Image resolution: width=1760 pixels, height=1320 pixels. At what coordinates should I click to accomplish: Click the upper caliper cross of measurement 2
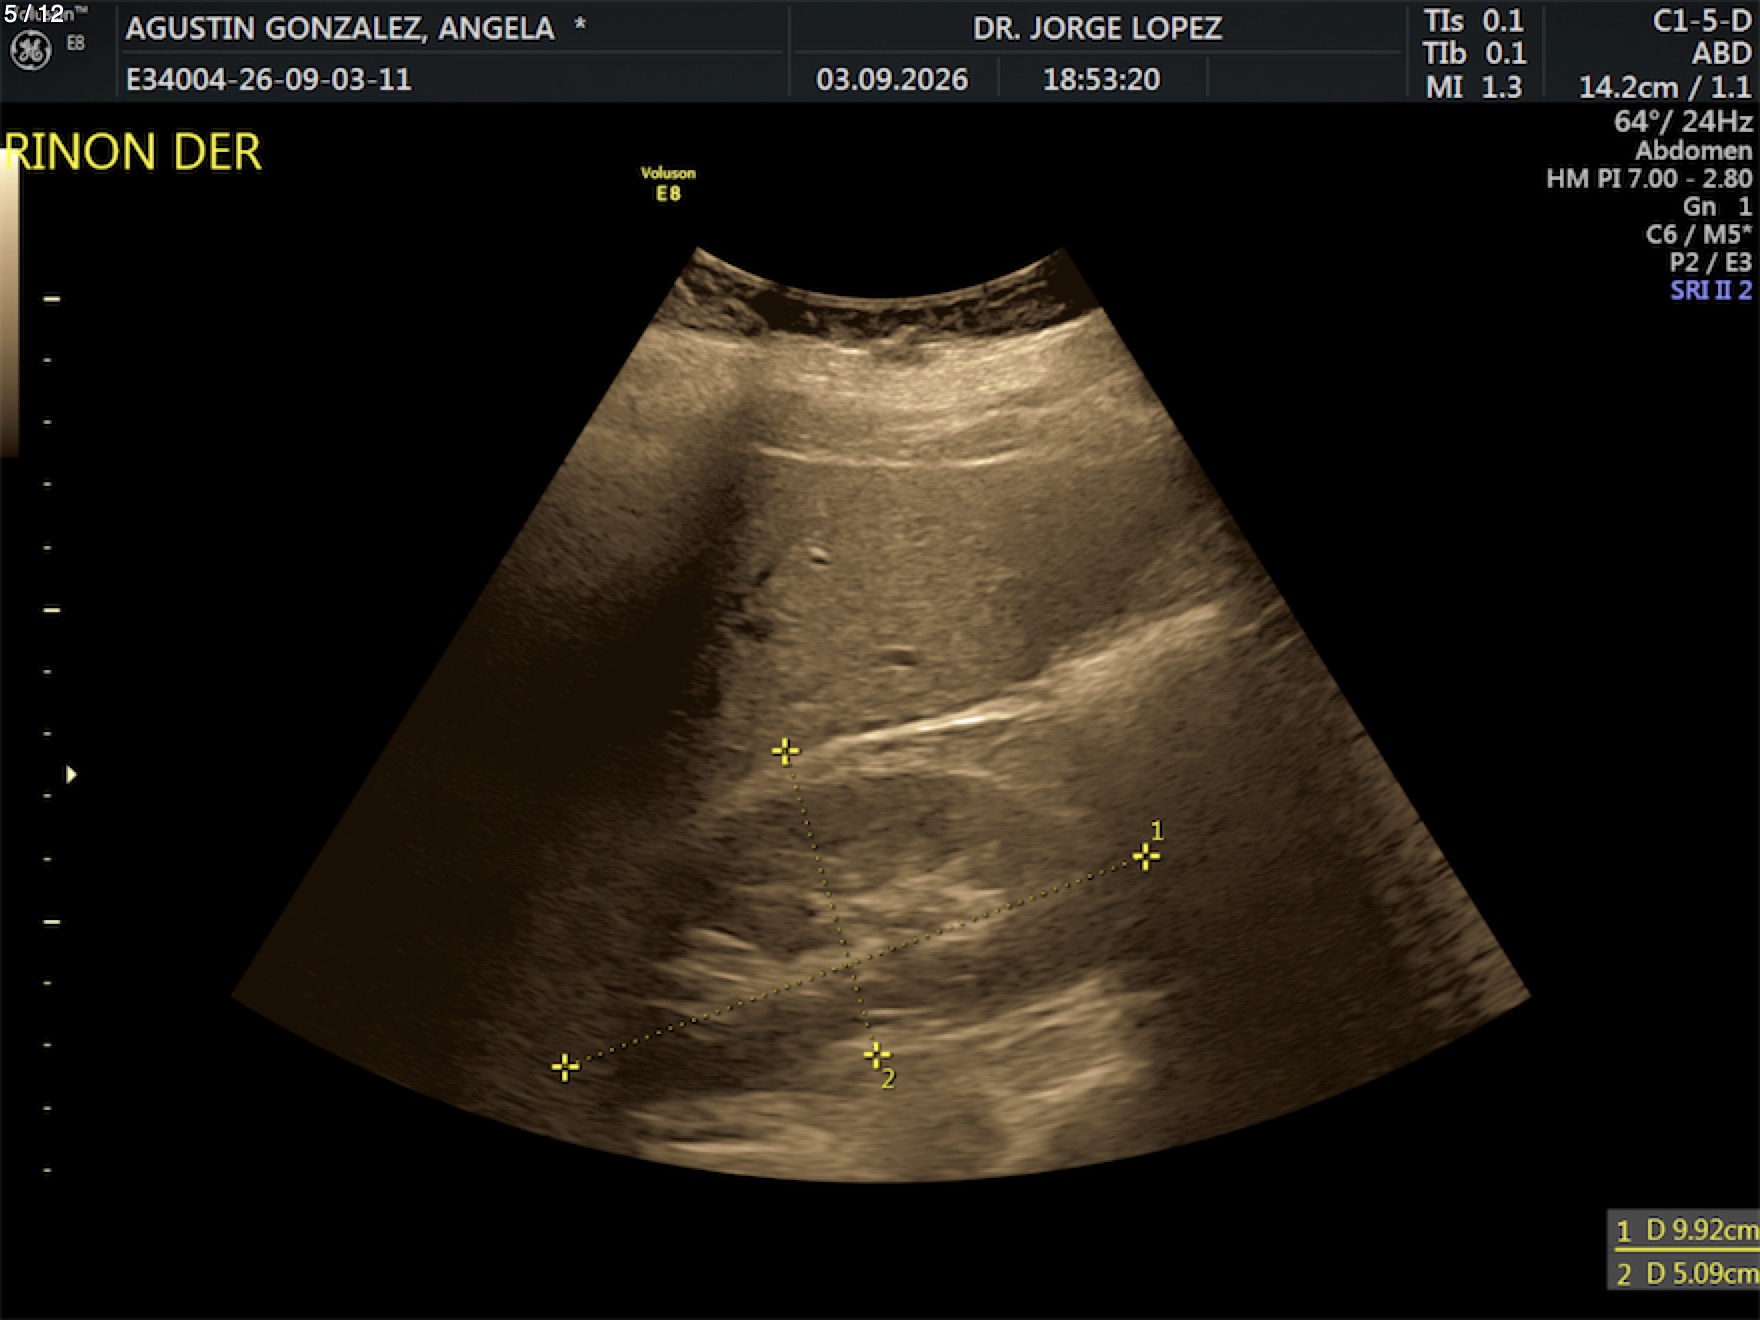tap(785, 751)
